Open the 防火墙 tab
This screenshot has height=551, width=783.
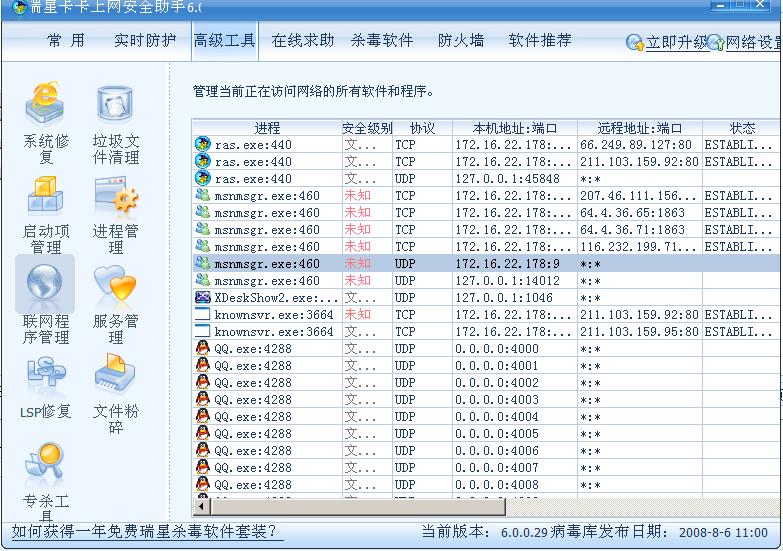coord(460,40)
